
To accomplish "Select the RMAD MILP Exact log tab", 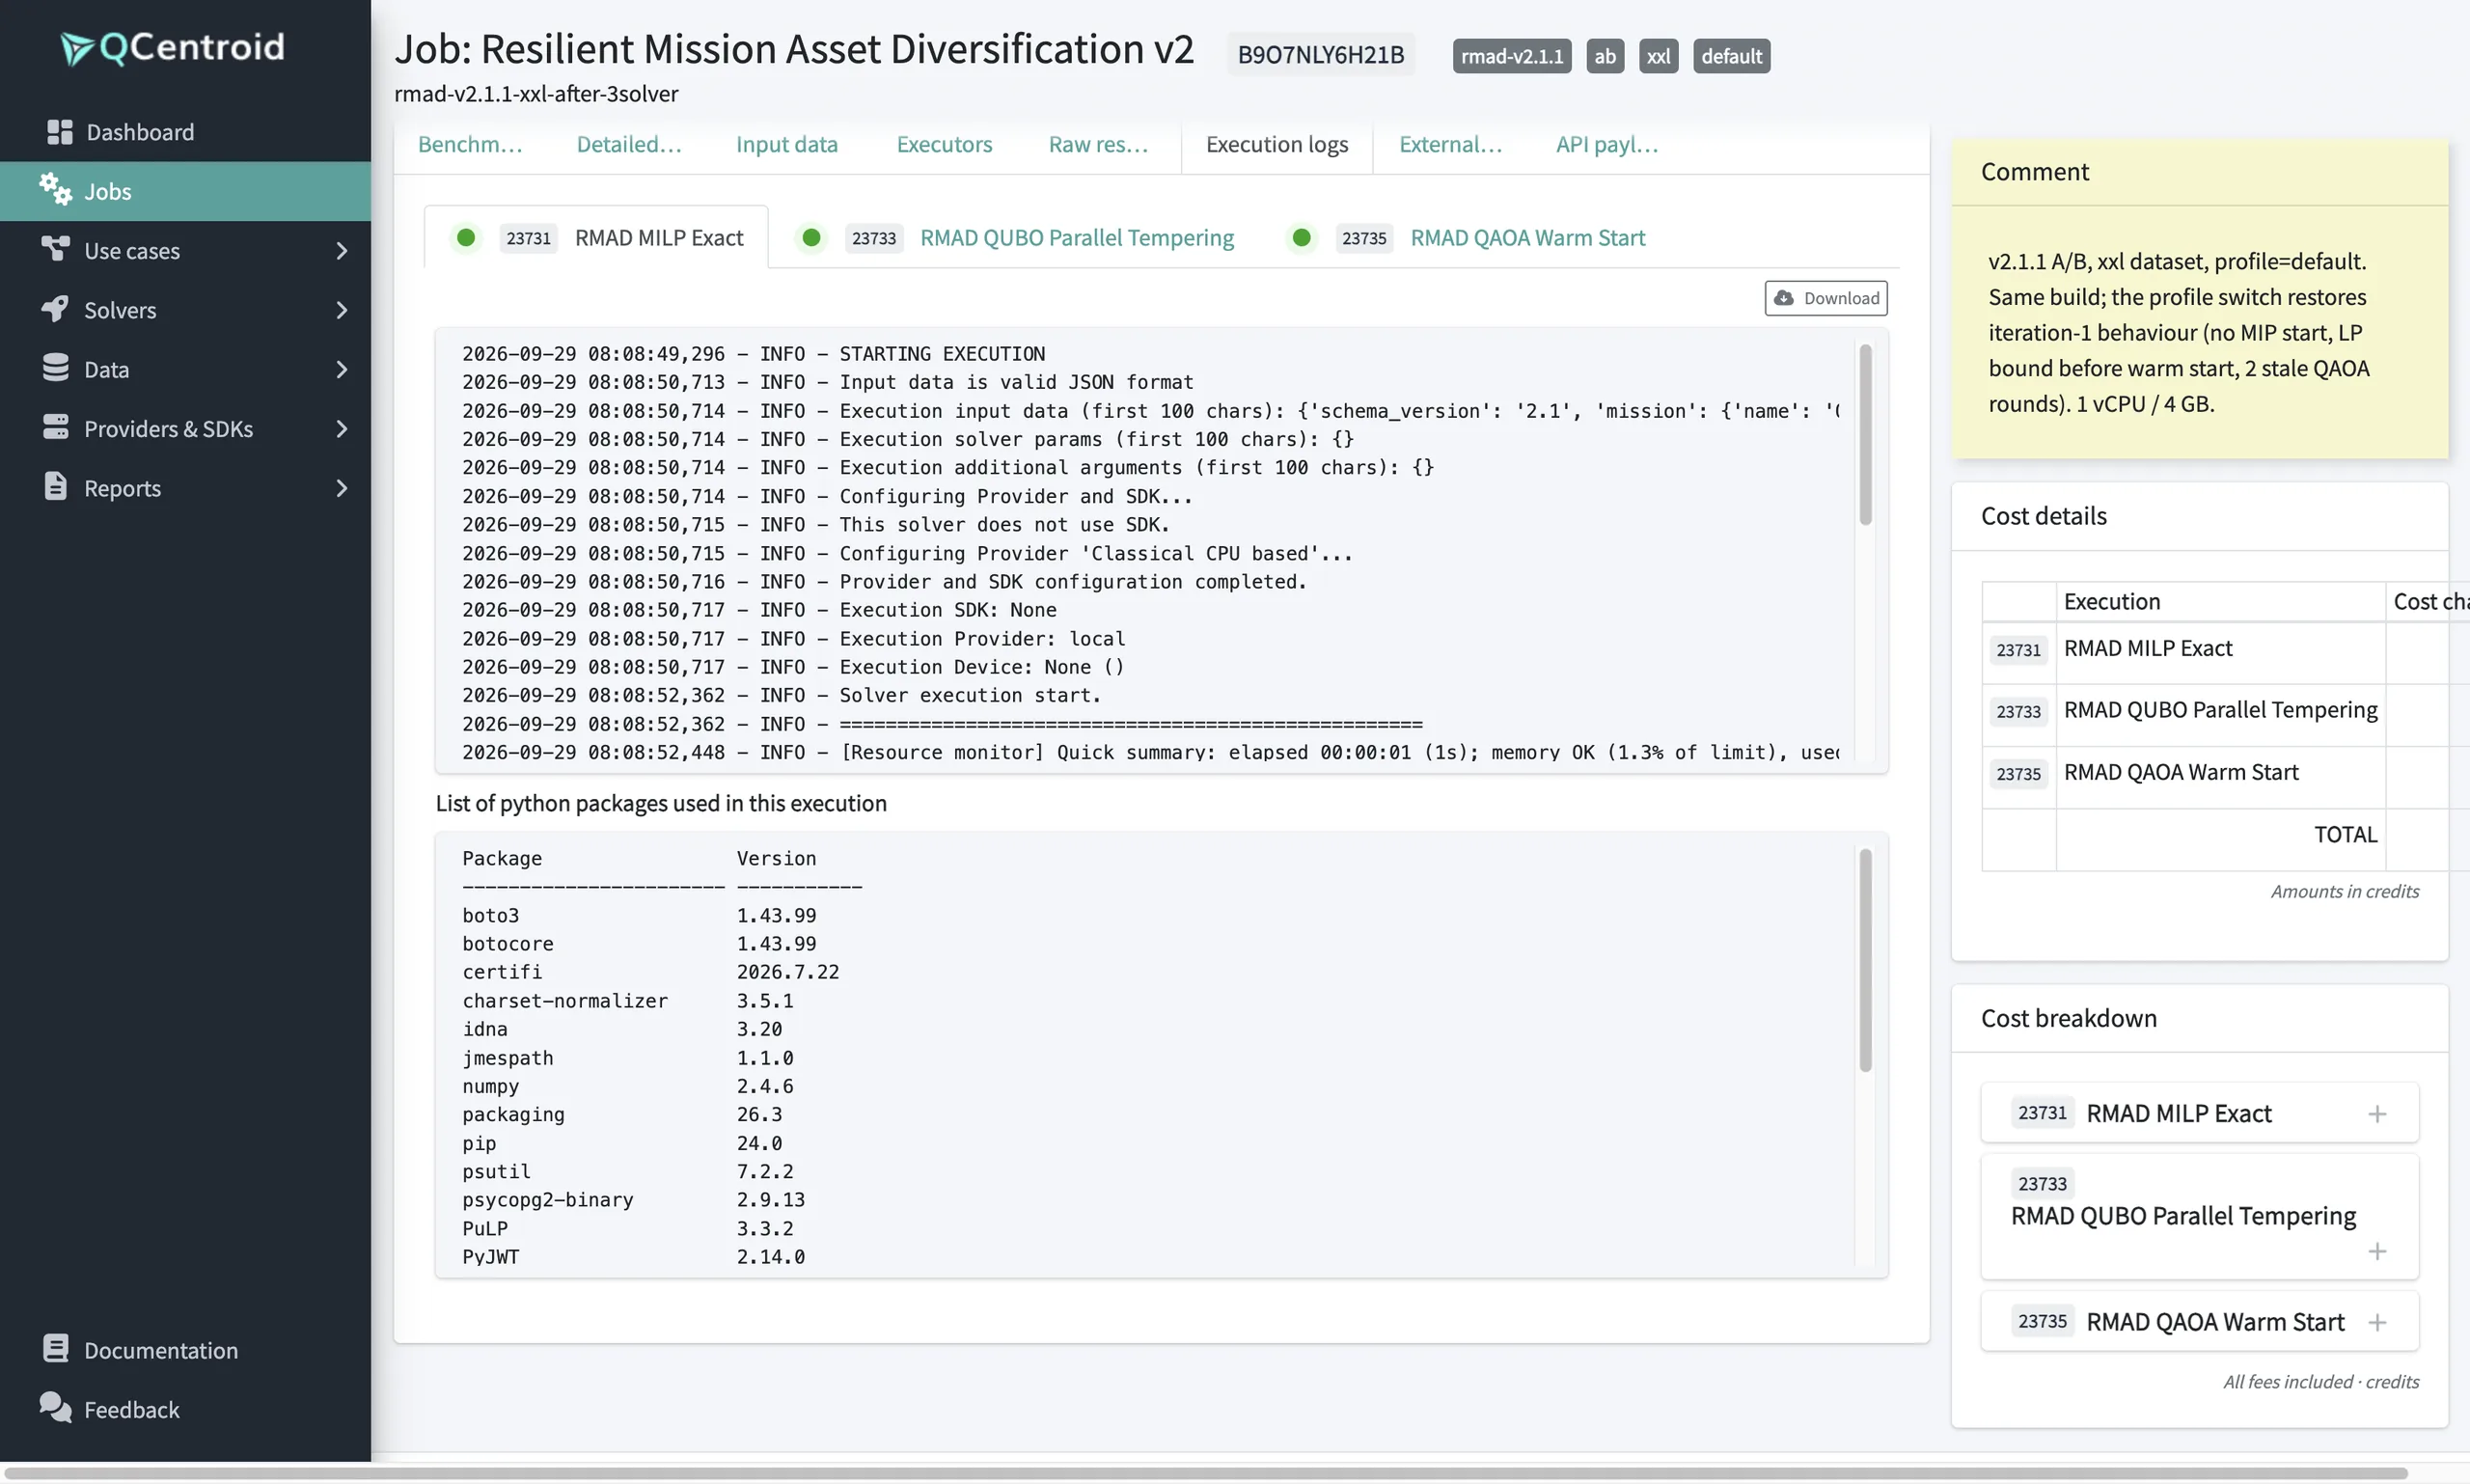I will [x=596, y=237].
